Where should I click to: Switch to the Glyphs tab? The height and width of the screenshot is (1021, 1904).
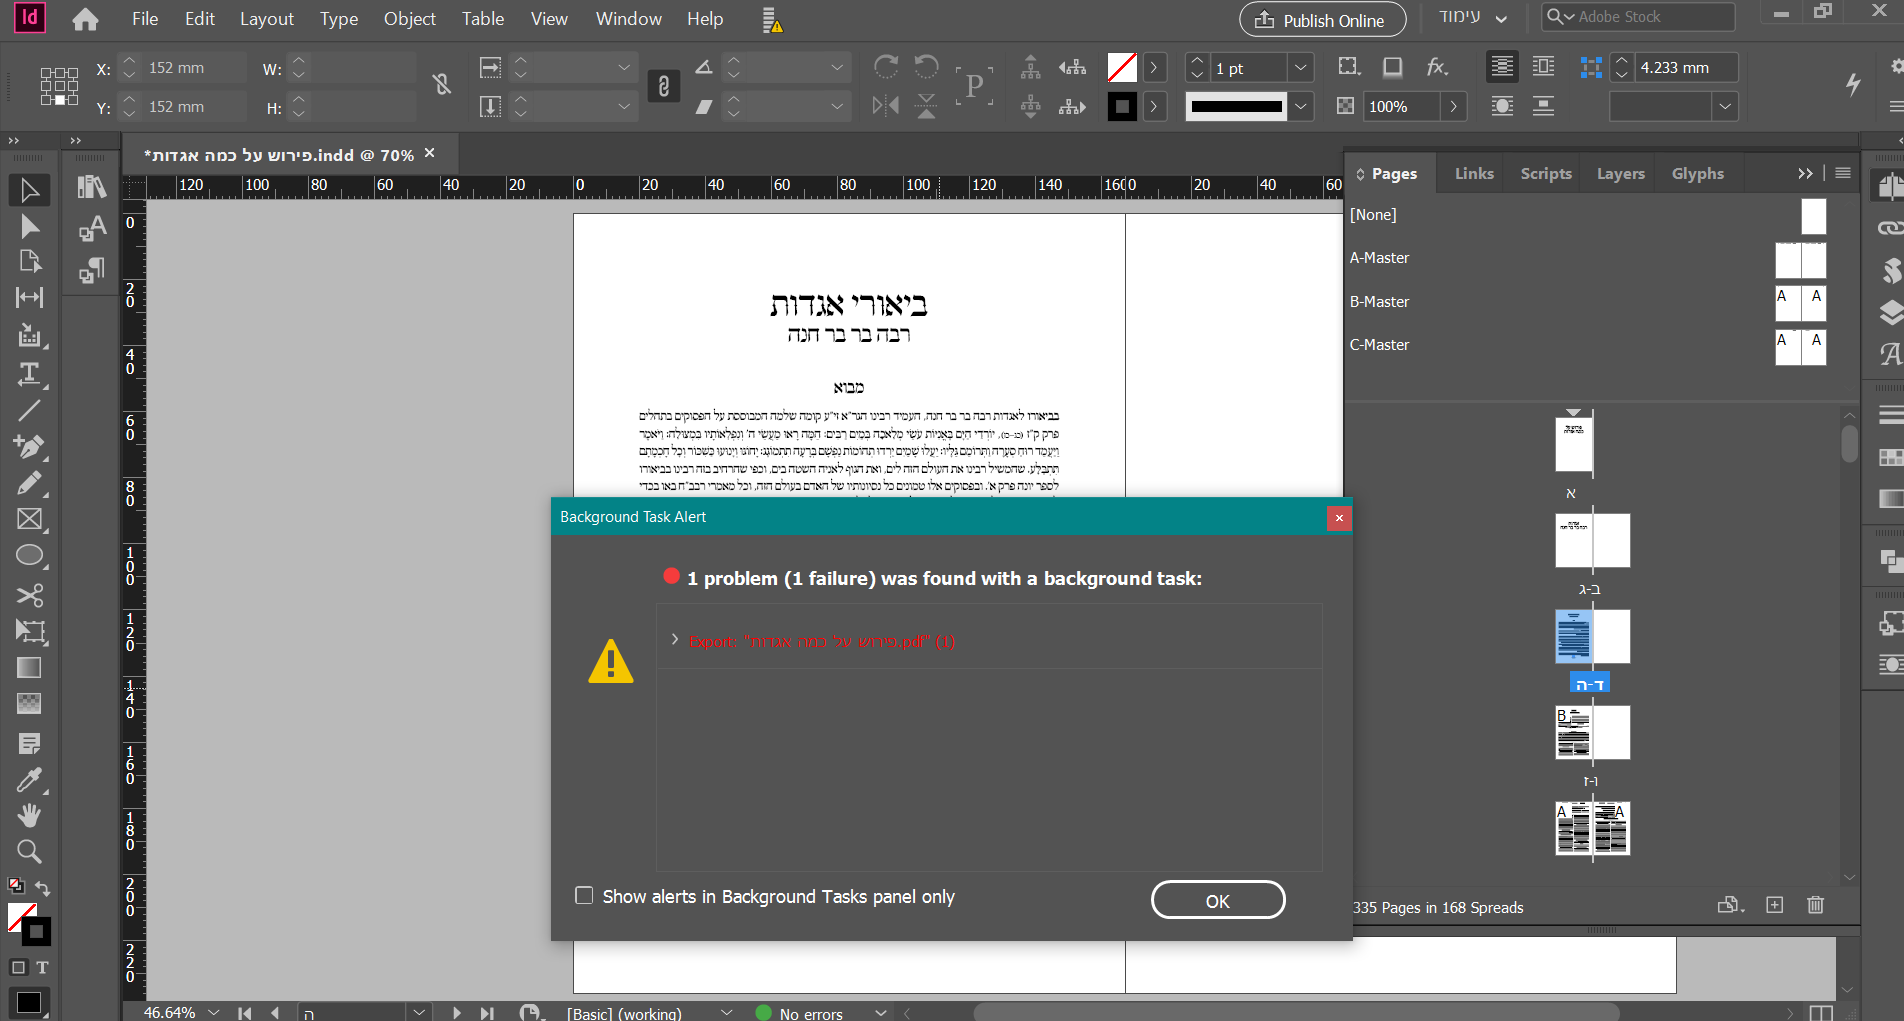[x=1697, y=173]
